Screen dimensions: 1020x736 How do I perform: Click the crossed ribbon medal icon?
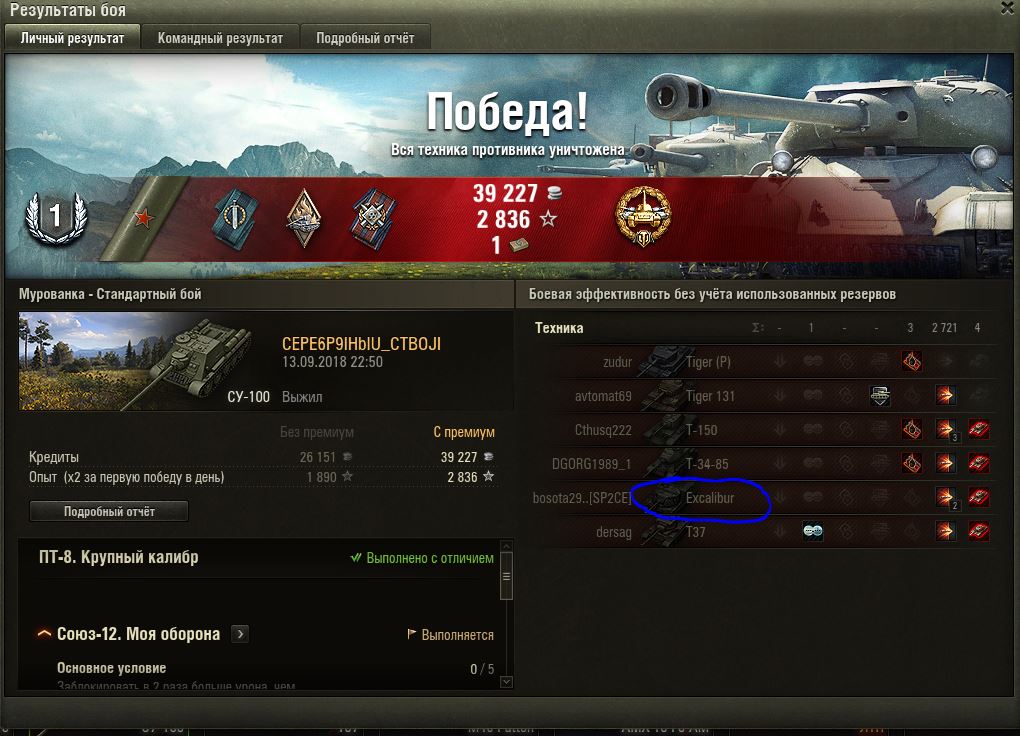[x=373, y=219]
